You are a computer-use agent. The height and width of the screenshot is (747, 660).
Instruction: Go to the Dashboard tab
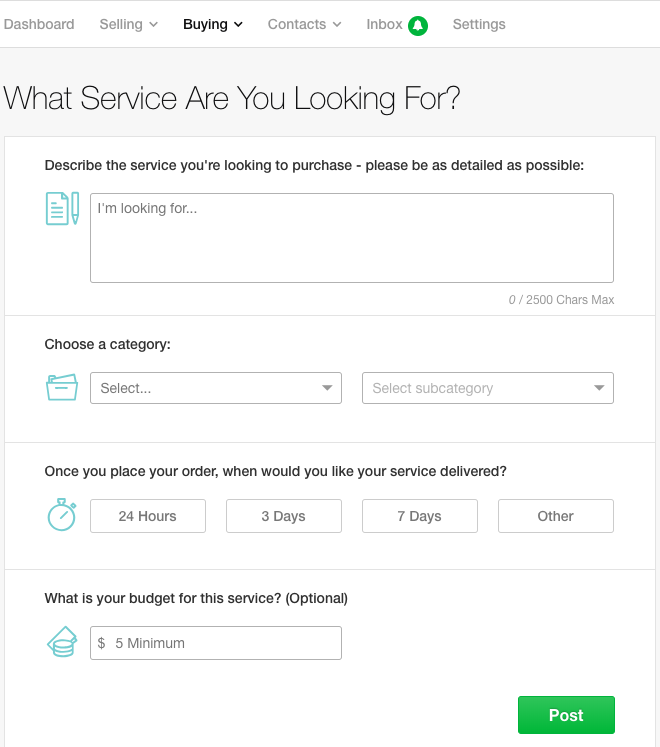pos(39,24)
